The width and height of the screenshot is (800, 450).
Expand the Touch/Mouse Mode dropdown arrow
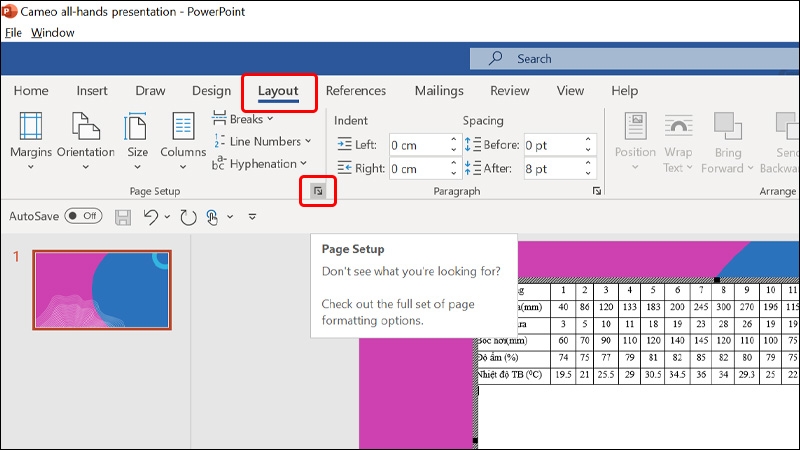230,217
